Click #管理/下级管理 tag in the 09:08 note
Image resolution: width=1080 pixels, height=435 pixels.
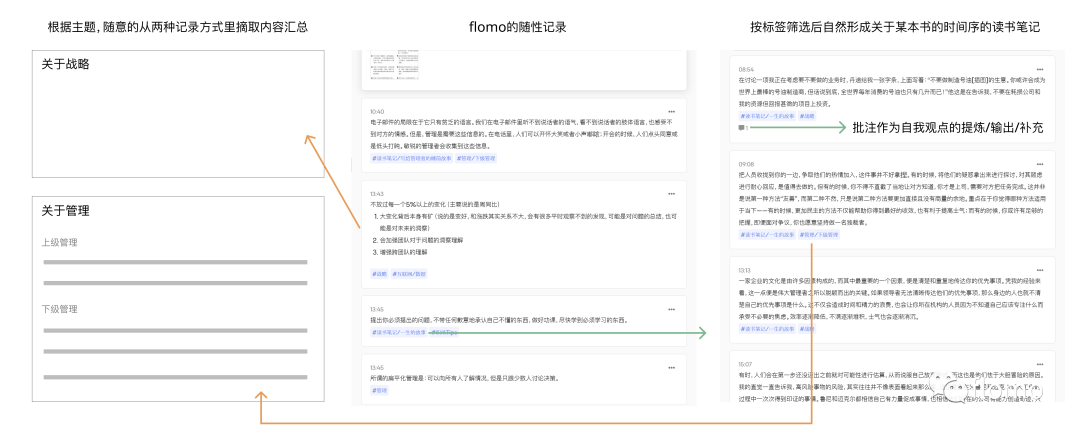pyautogui.click(x=819, y=234)
